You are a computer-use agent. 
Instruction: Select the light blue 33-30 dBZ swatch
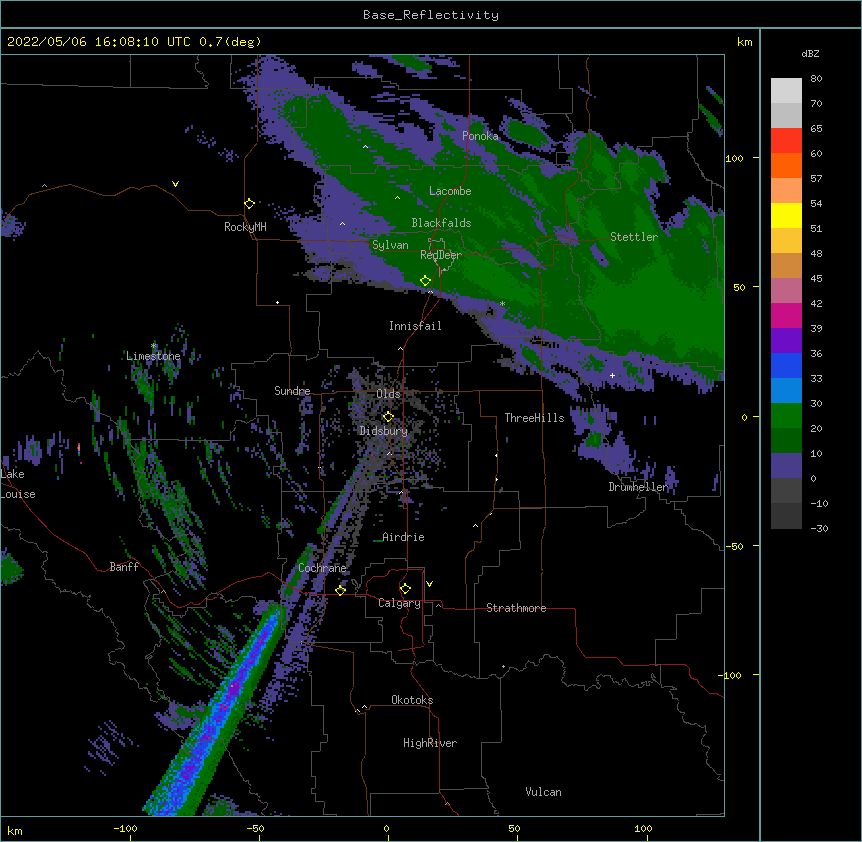(786, 390)
